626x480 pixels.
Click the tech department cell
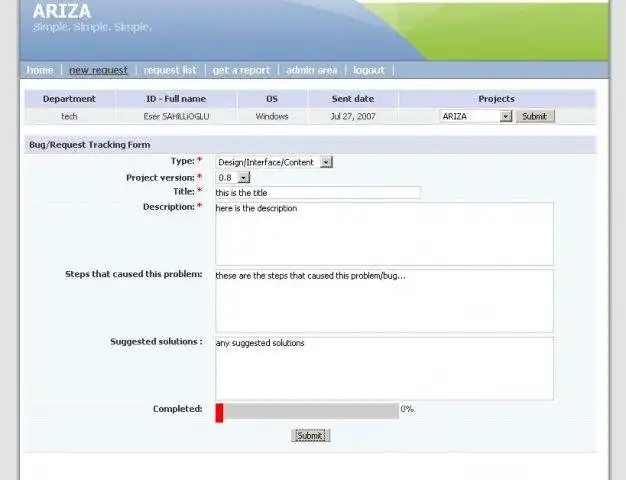(69, 116)
